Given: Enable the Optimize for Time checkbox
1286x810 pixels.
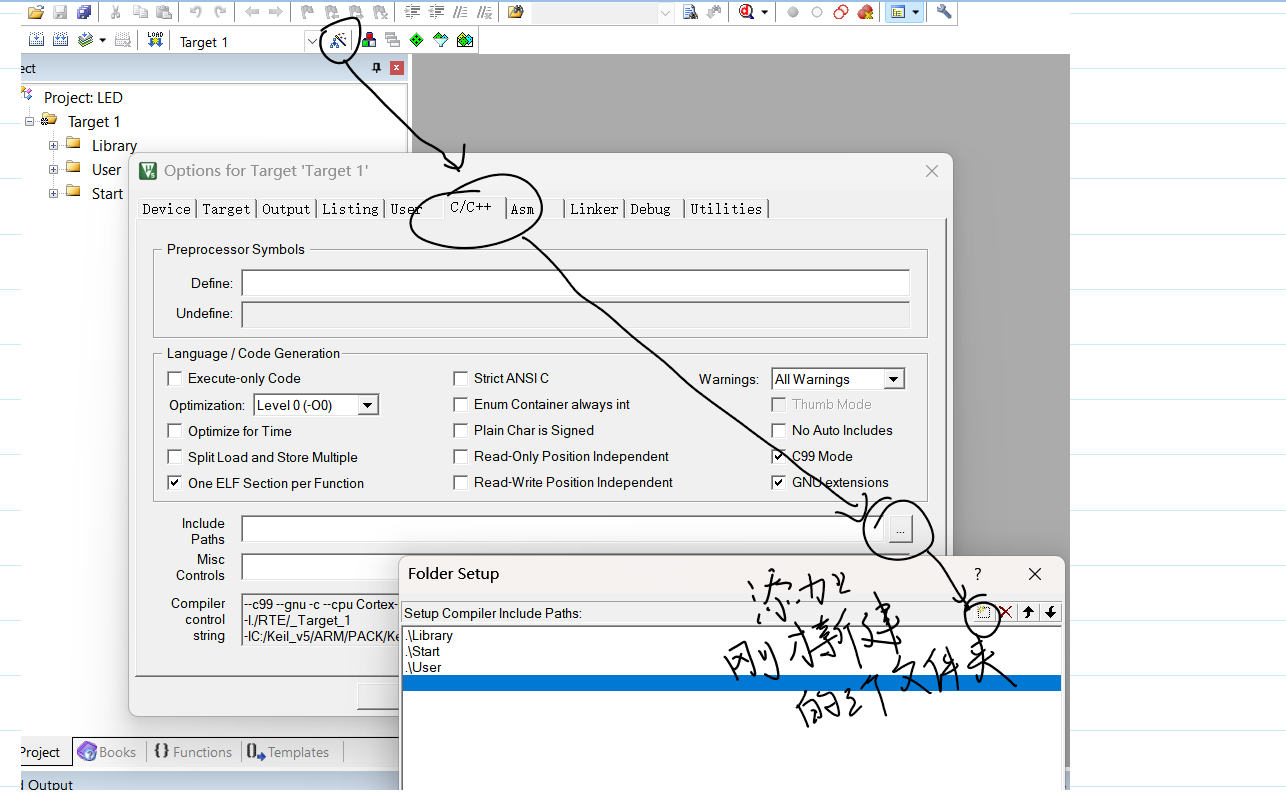Looking at the screenshot, I should coord(175,431).
